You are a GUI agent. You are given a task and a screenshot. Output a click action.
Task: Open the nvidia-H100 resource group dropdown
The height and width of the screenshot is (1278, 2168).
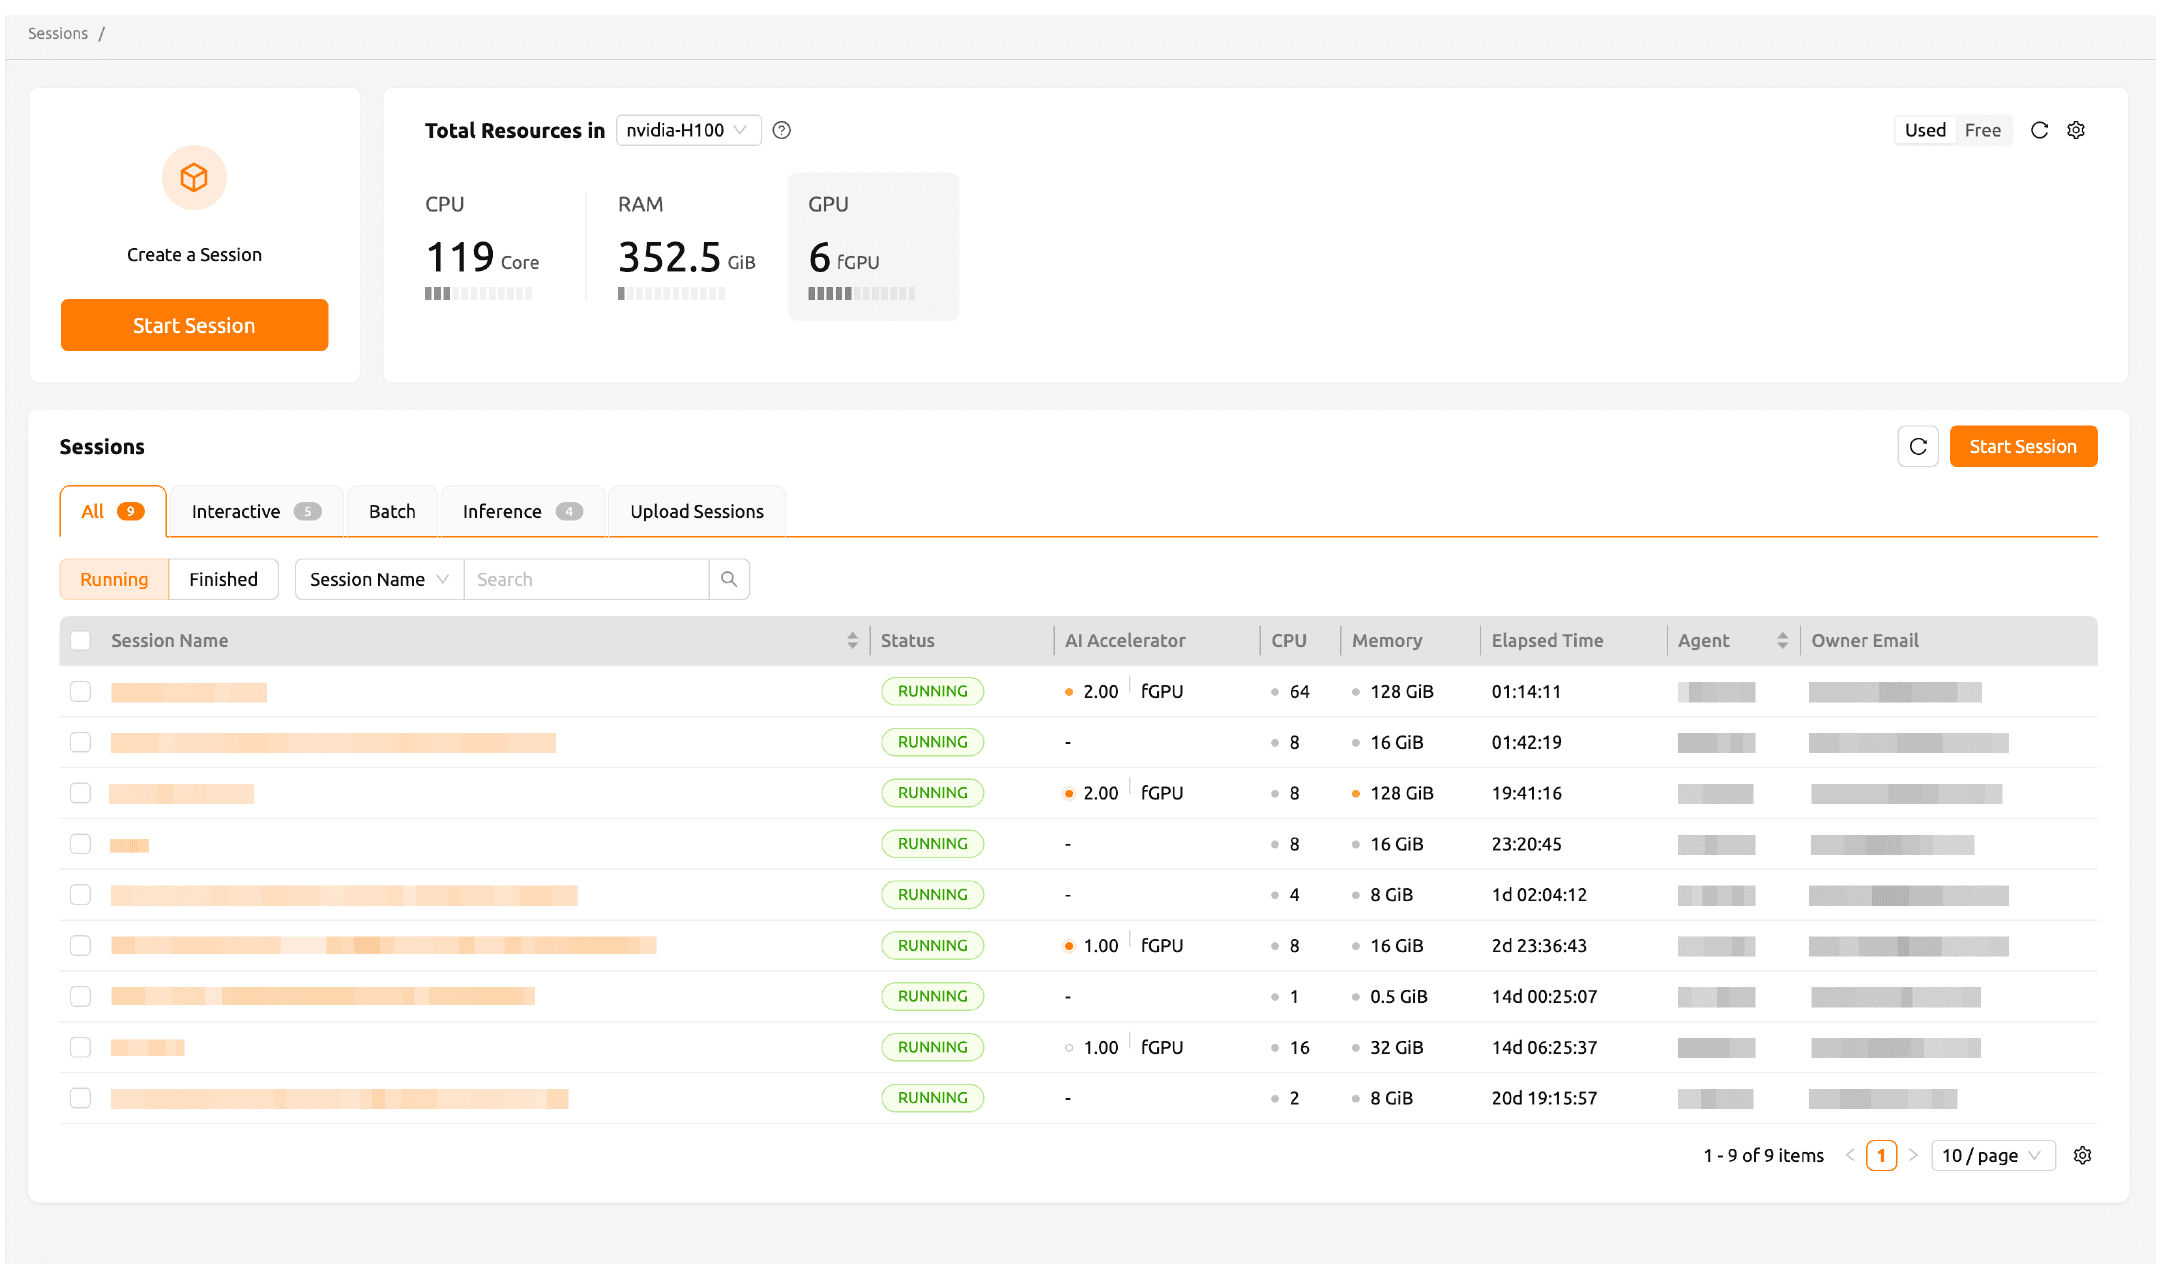[688, 130]
